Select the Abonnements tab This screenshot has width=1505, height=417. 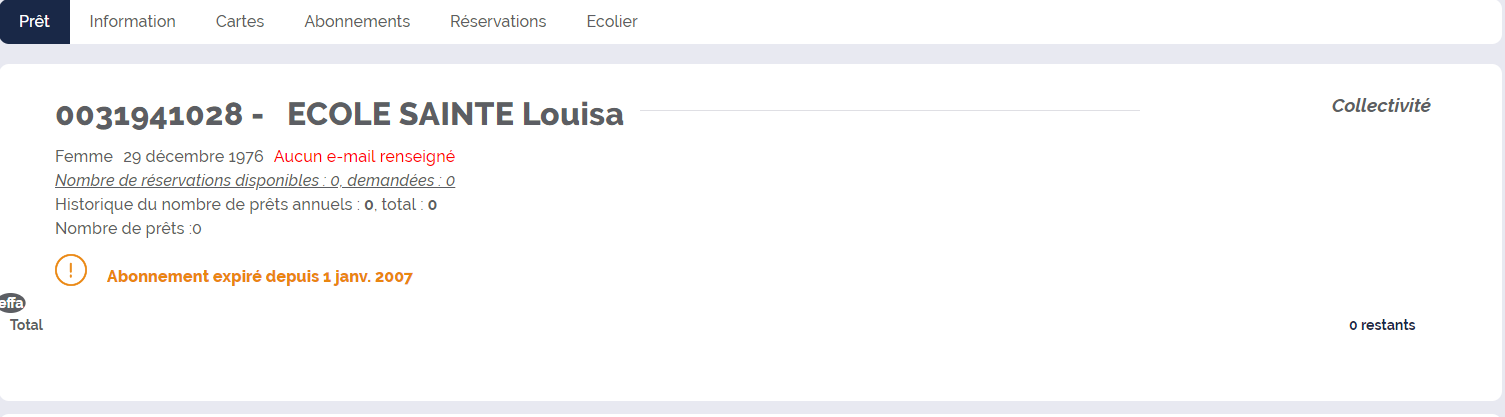pyautogui.click(x=357, y=21)
